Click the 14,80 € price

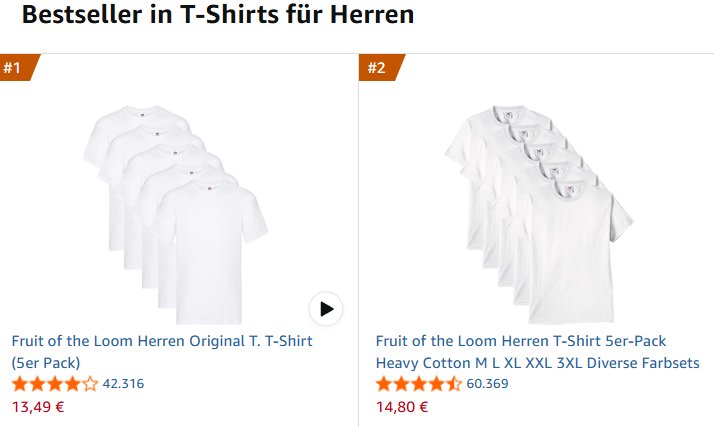tap(402, 407)
